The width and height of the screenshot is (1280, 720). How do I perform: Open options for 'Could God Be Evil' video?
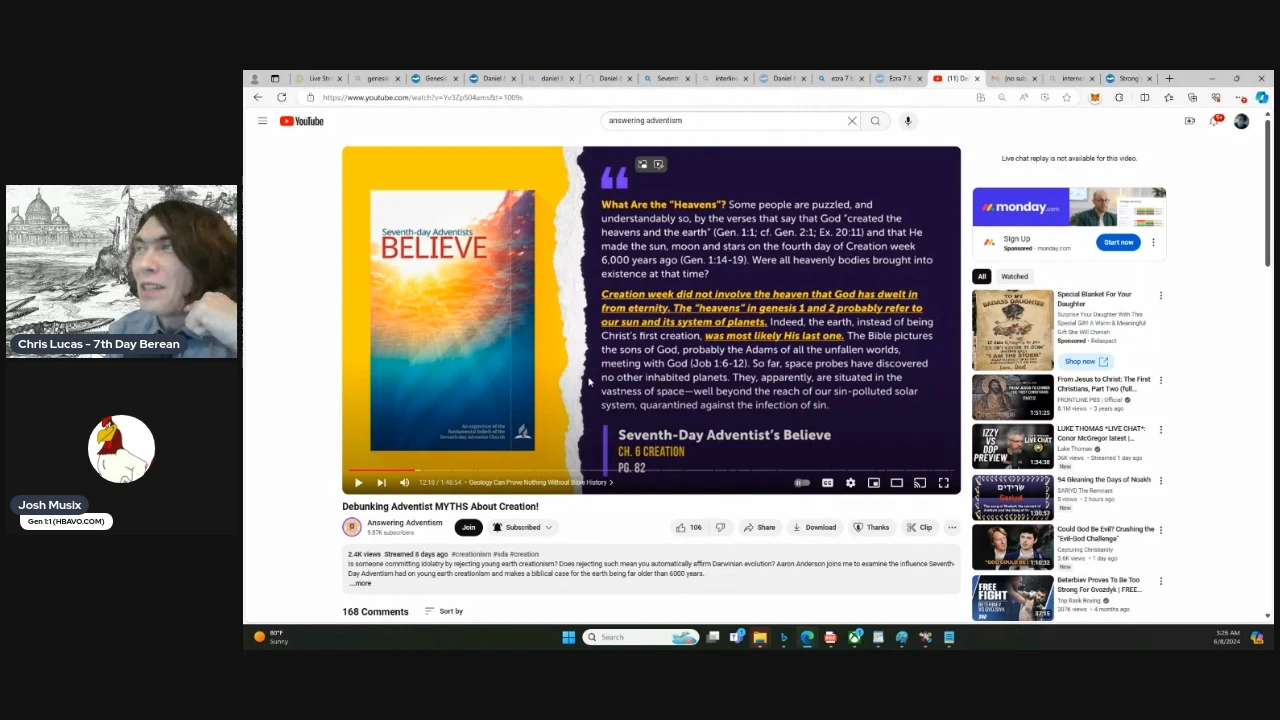[x=1161, y=530]
